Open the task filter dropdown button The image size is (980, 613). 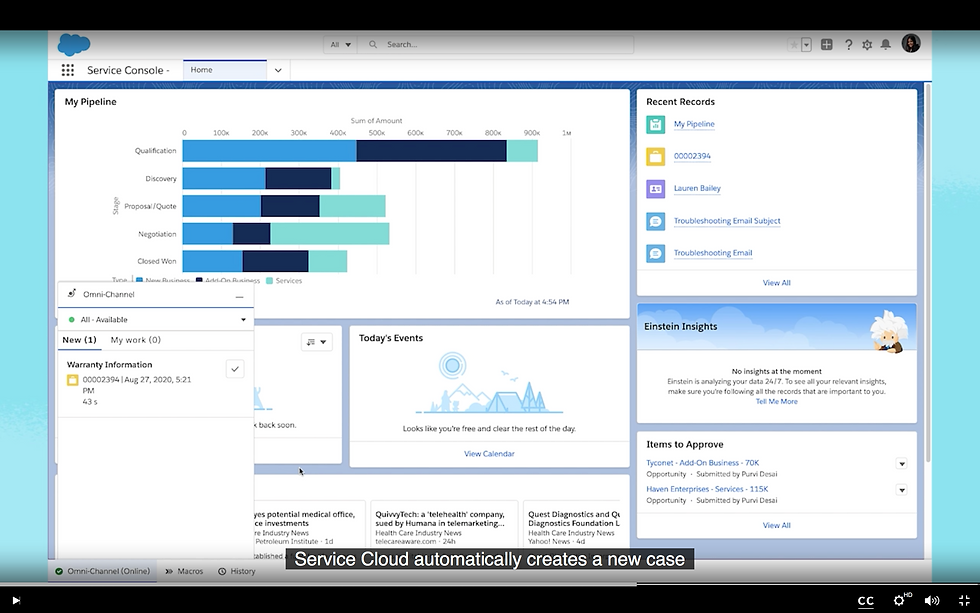click(x=316, y=342)
